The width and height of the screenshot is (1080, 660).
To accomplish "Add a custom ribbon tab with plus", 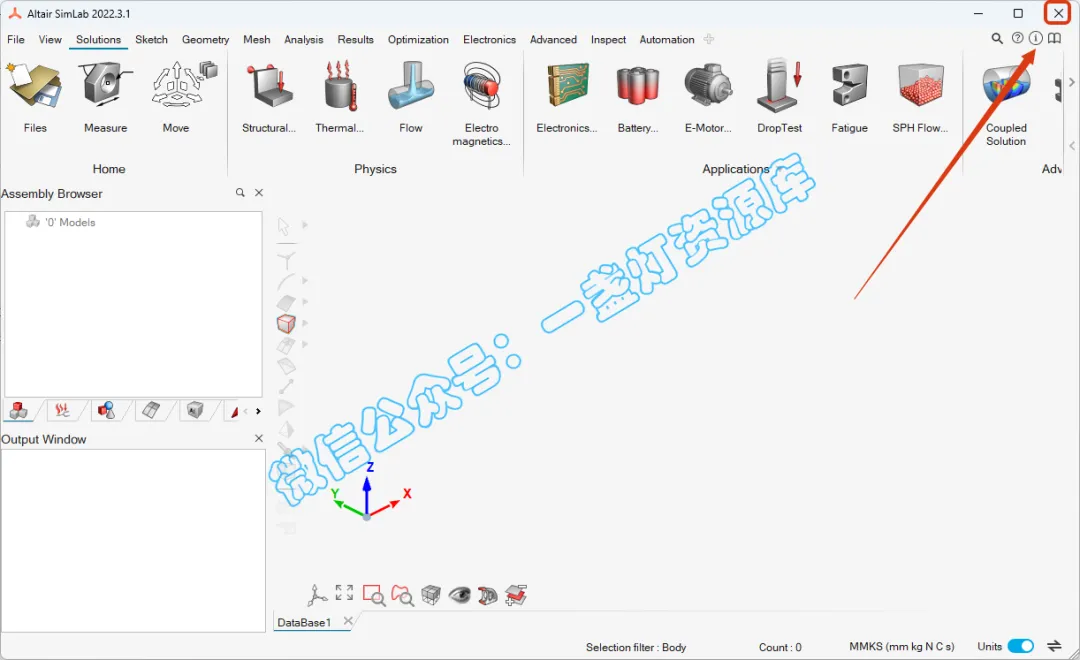I will coord(709,39).
